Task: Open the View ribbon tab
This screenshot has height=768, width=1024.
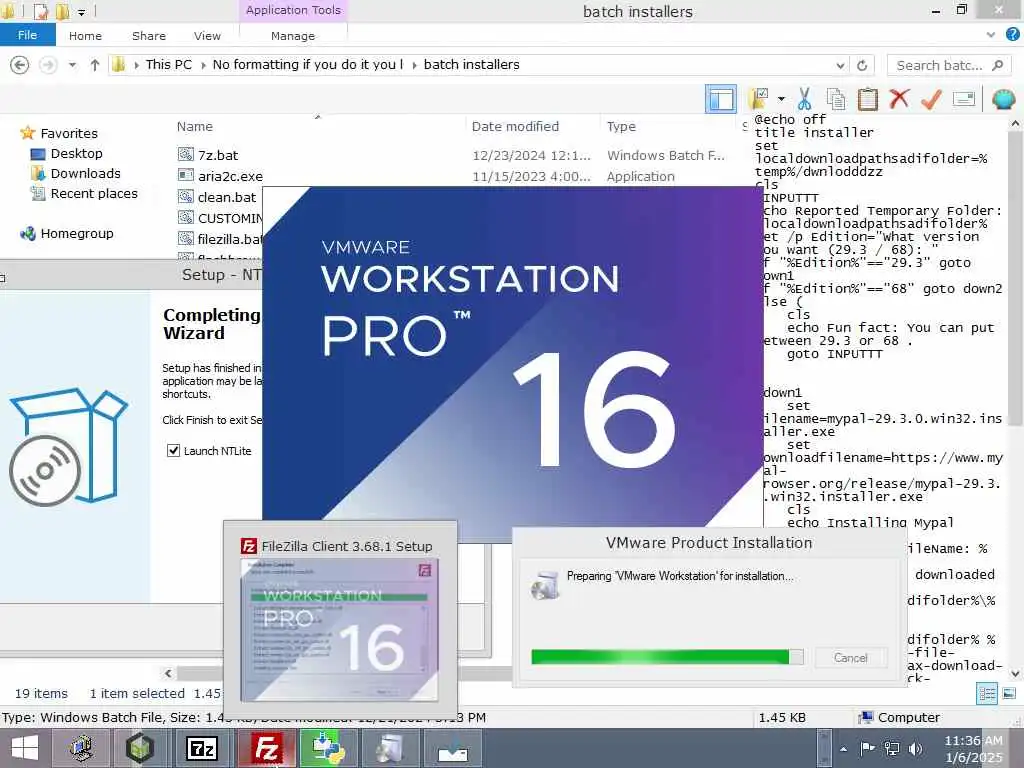Action: pyautogui.click(x=207, y=36)
